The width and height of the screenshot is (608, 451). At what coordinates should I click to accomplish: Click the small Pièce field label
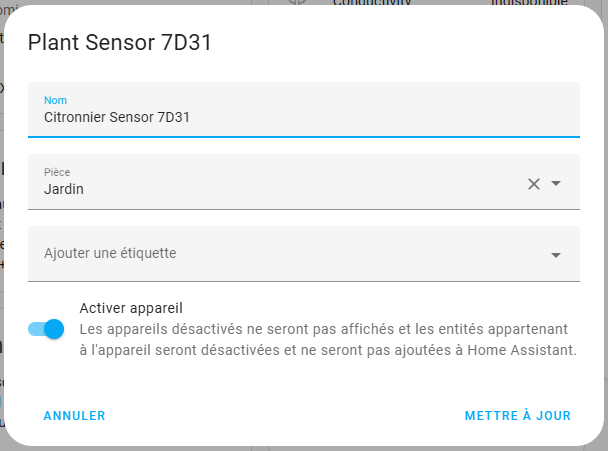pos(57,172)
